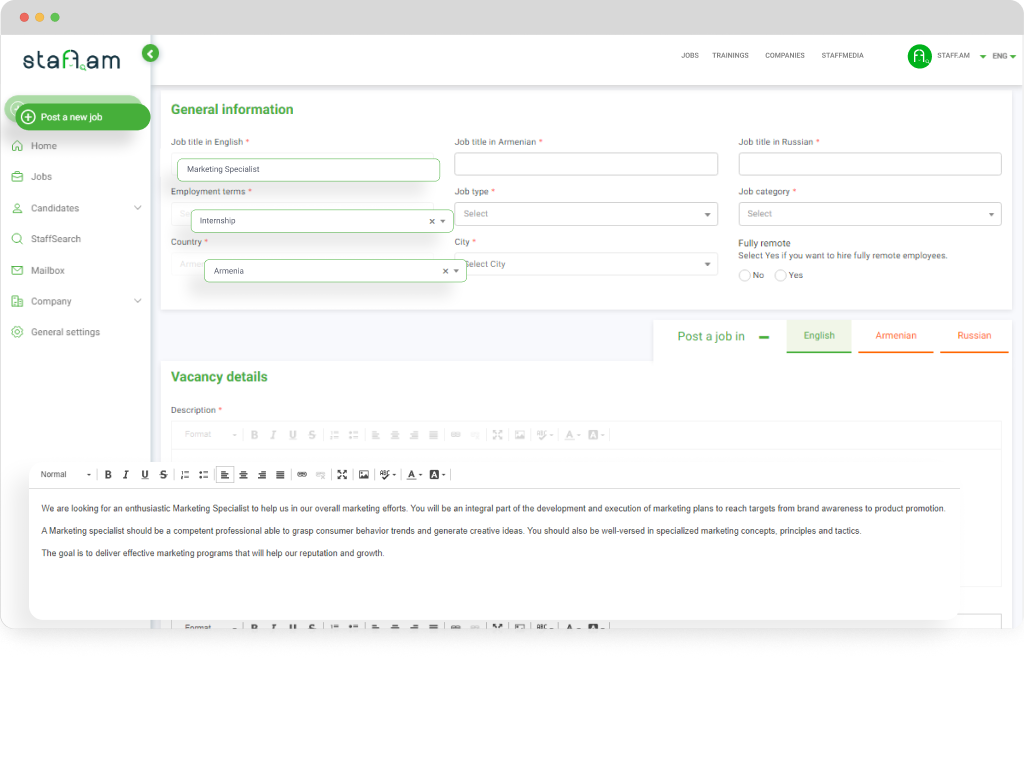Insert an image via the editor toolbar

(x=363, y=474)
